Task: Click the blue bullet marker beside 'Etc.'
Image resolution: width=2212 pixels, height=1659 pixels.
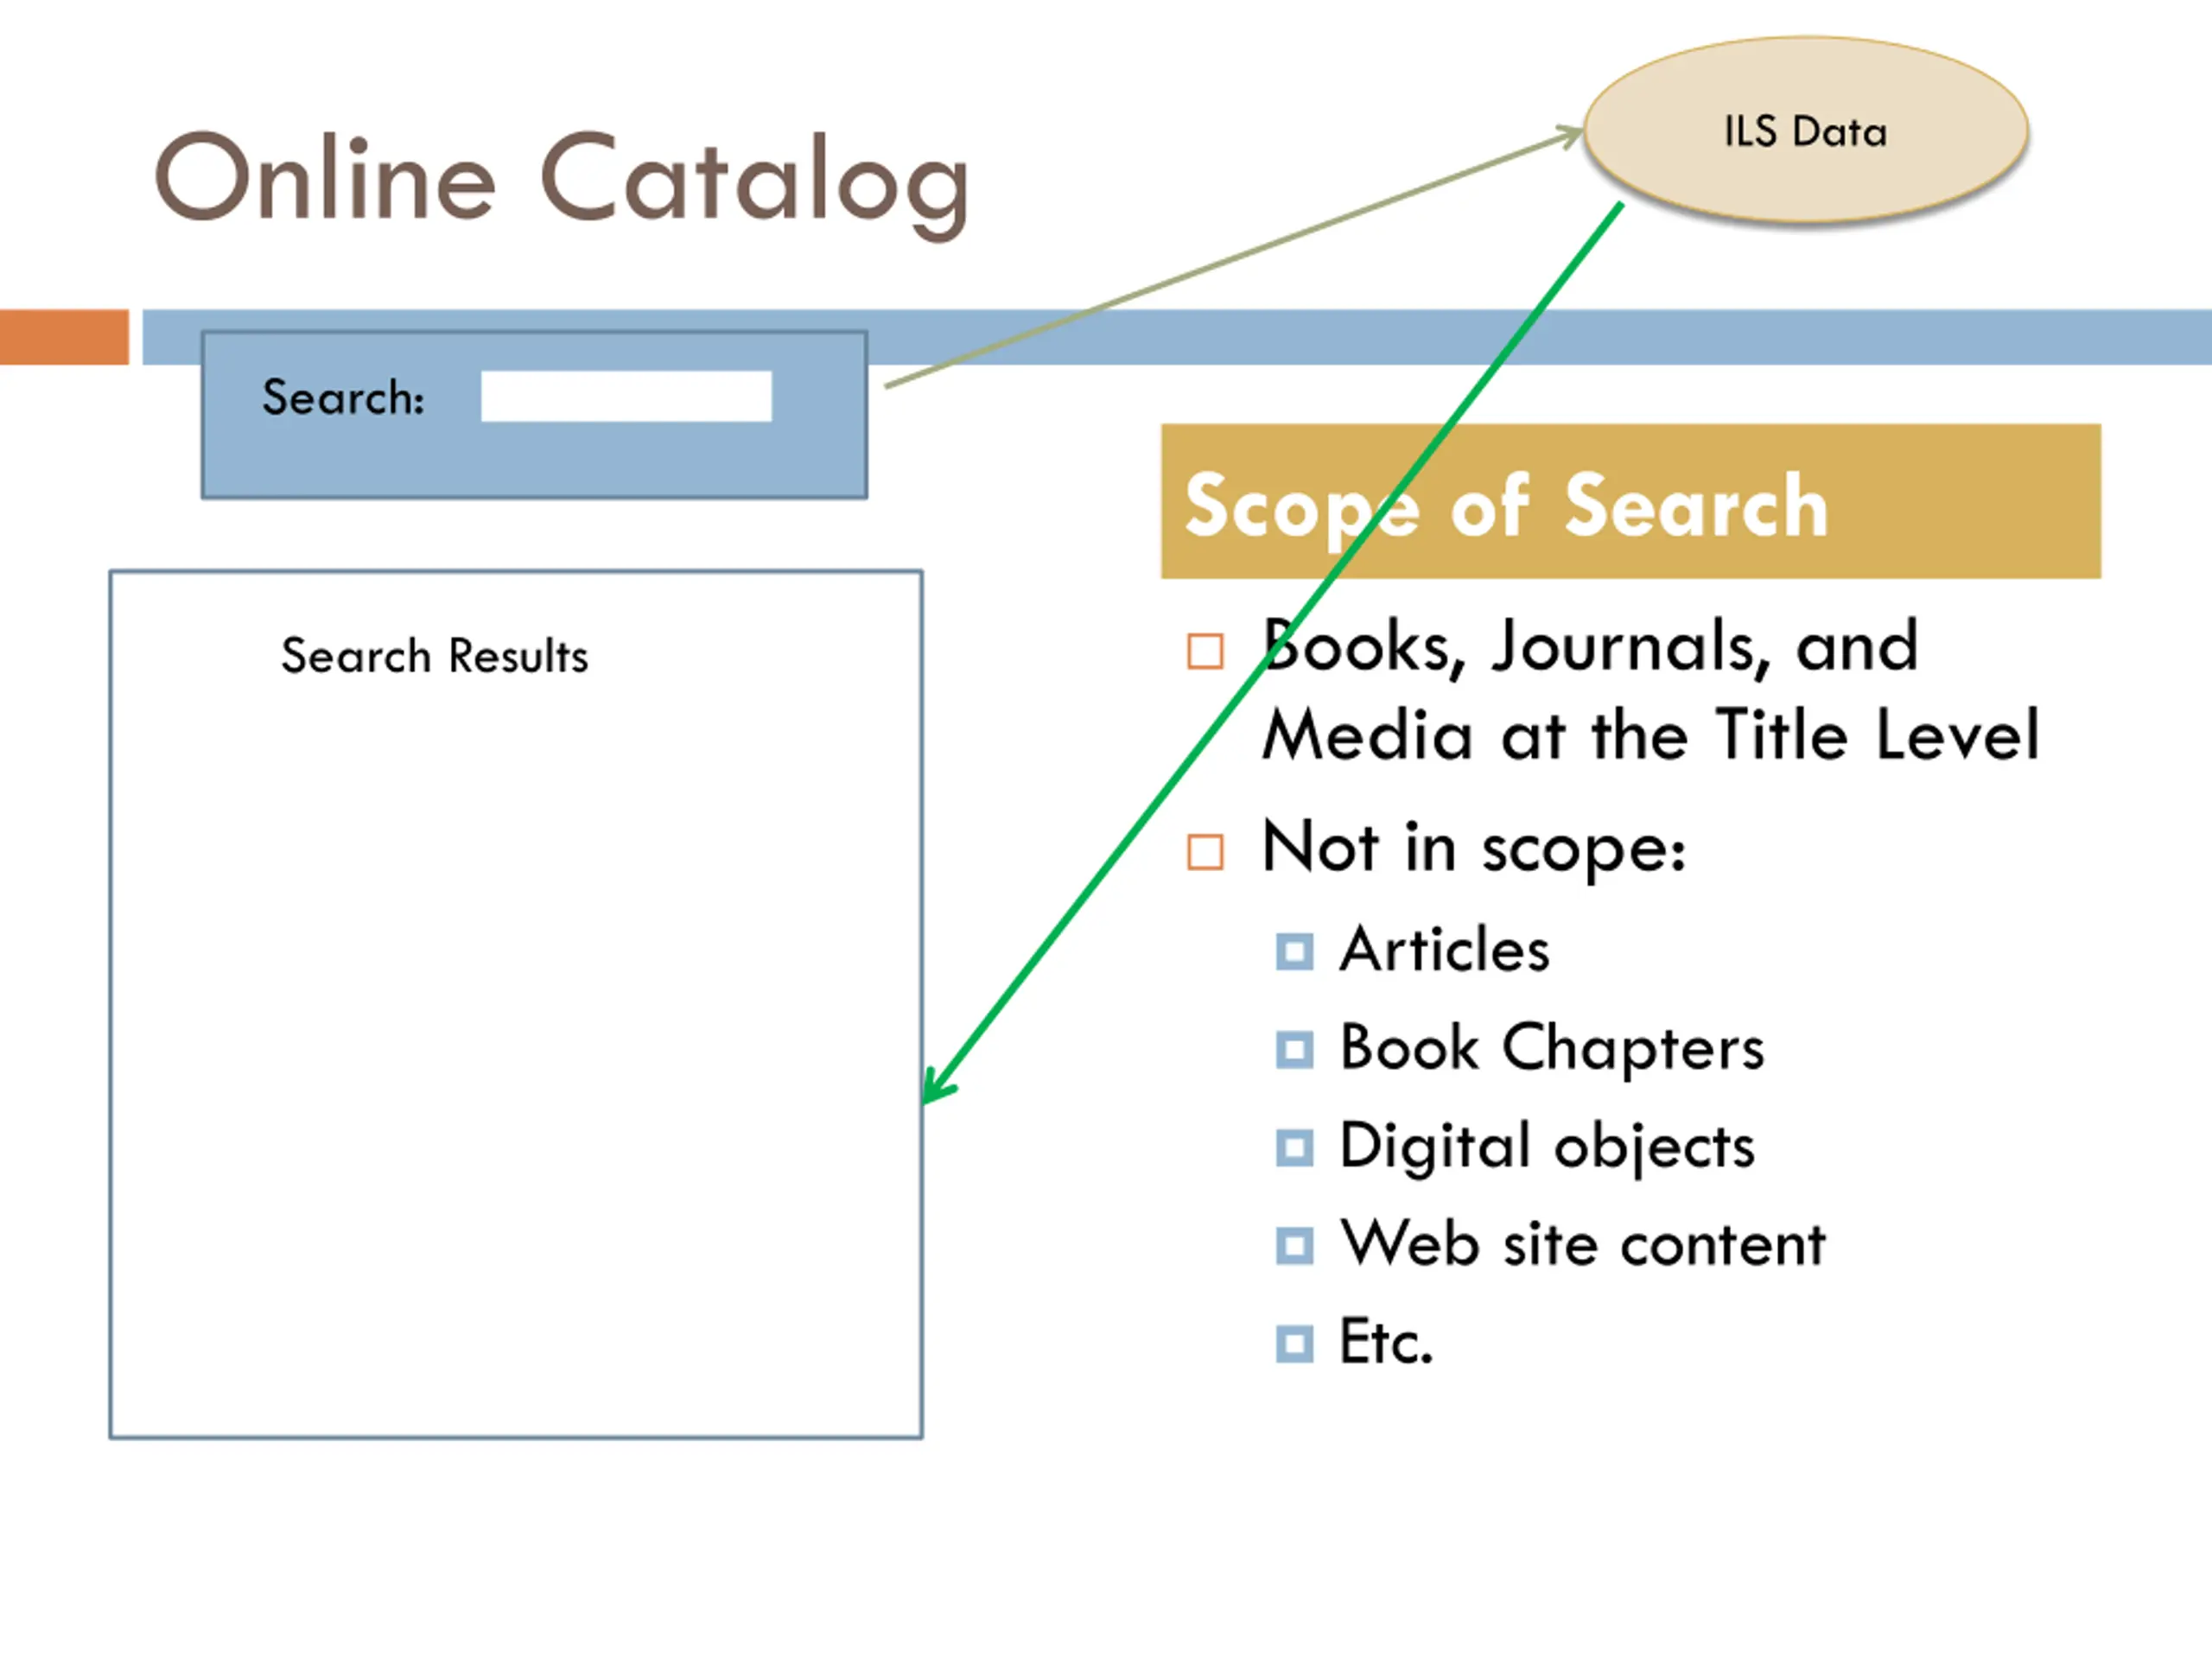Action: coord(1295,1344)
